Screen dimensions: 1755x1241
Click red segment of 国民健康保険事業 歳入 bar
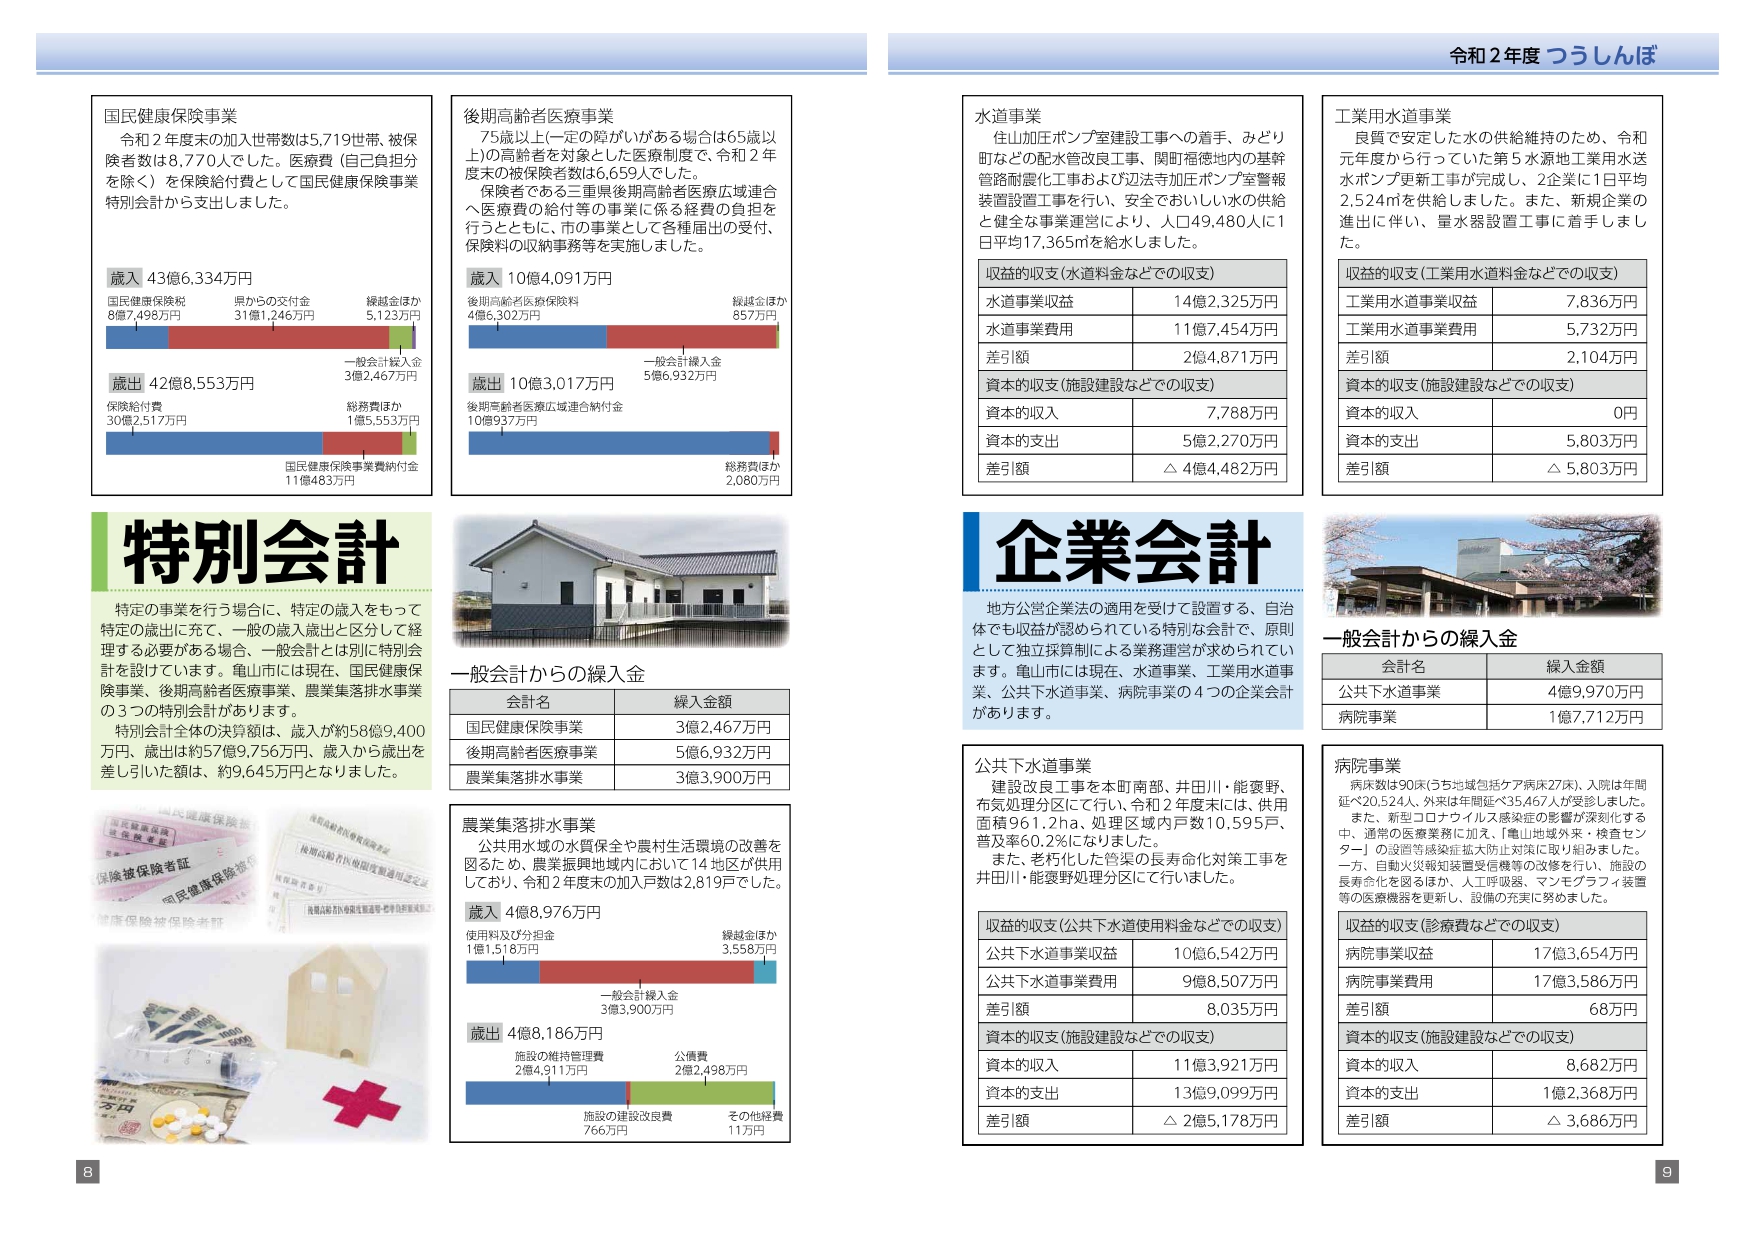278,337
